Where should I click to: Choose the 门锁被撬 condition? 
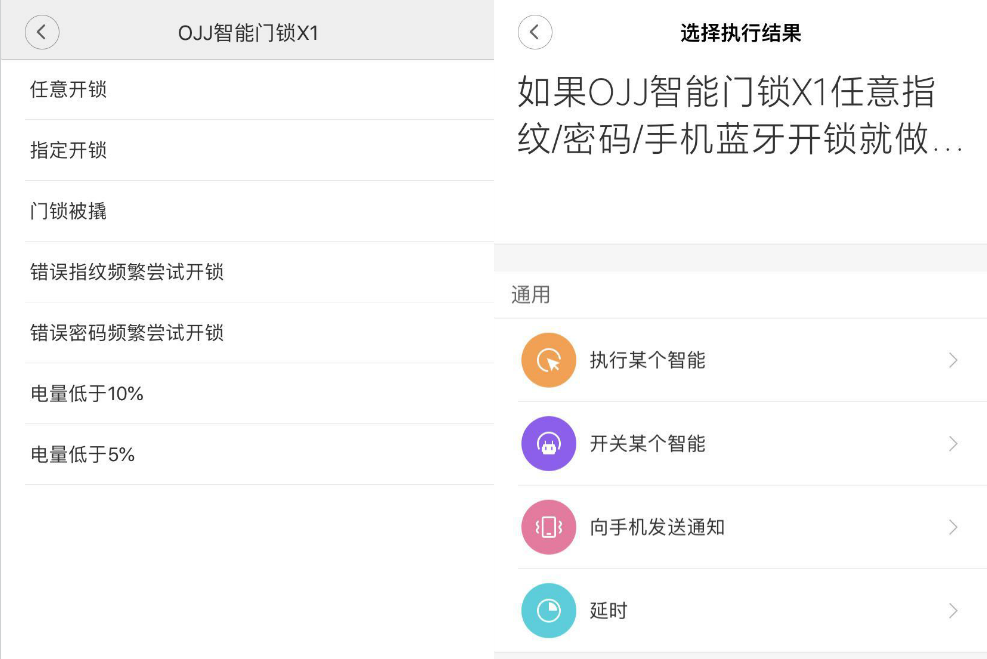[x=68, y=211]
